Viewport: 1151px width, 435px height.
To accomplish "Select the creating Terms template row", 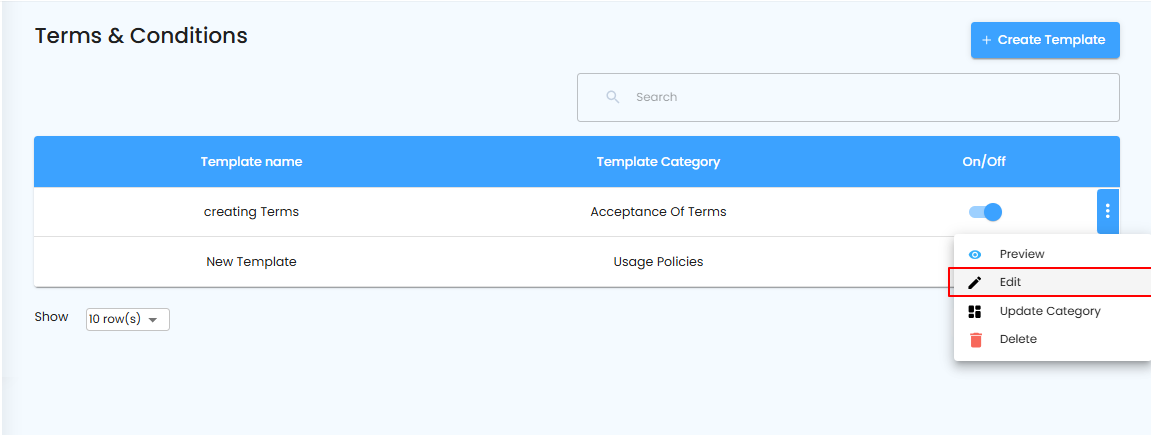I will [x=251, y=212].
